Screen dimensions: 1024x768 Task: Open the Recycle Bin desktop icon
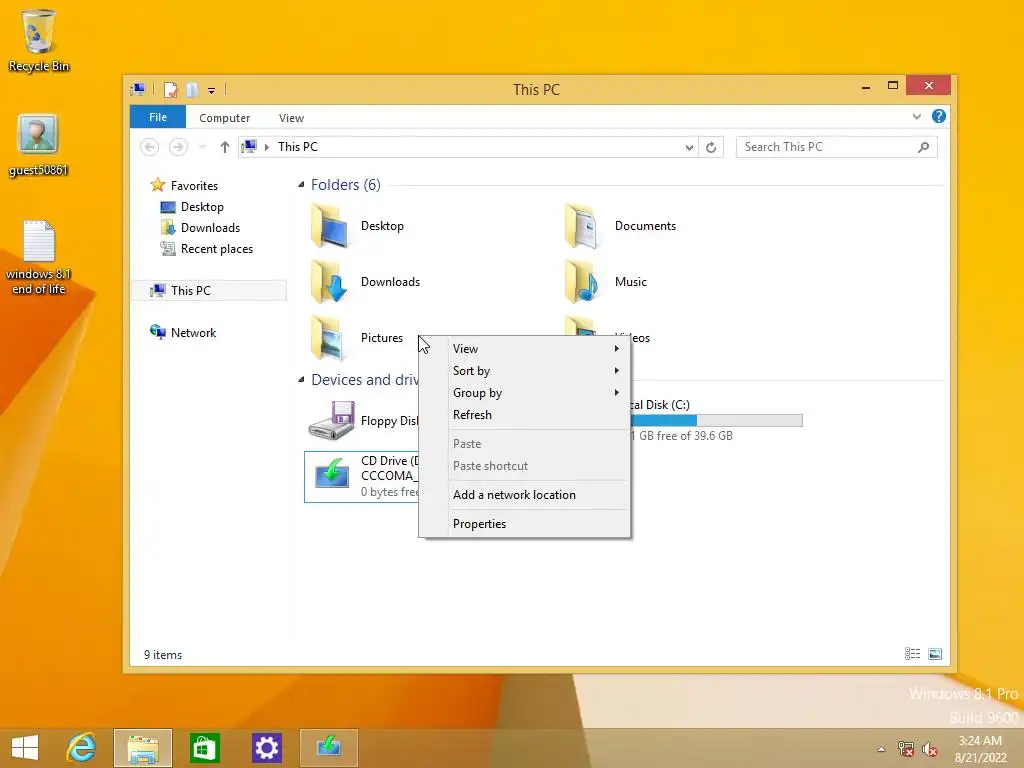[39, 40]
